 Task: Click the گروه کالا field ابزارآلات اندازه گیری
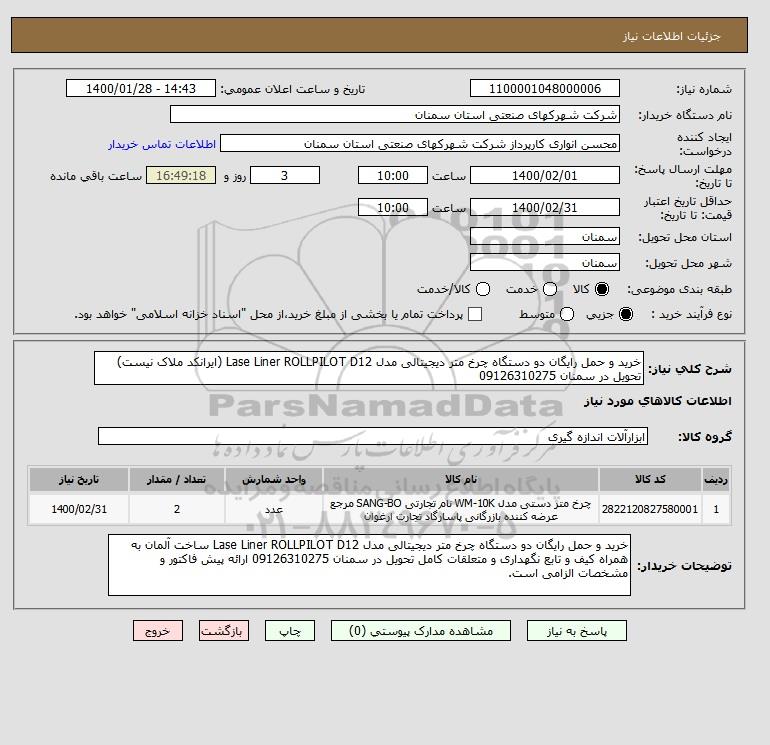coord(373,436)
